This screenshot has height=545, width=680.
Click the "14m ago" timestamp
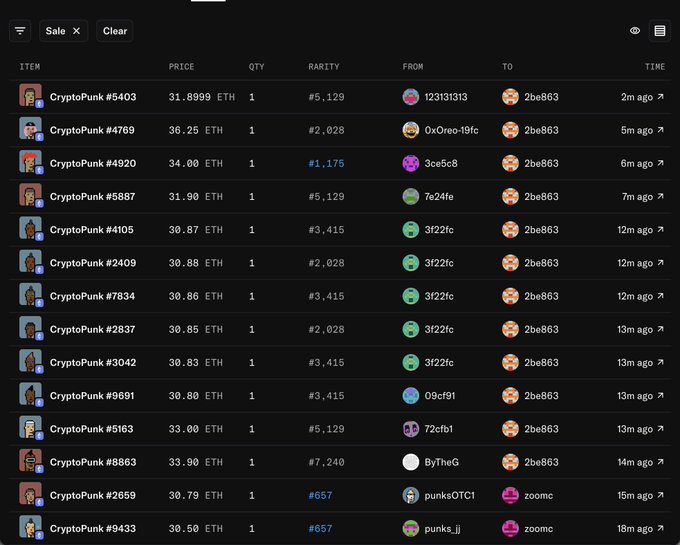tap(635, 462)
